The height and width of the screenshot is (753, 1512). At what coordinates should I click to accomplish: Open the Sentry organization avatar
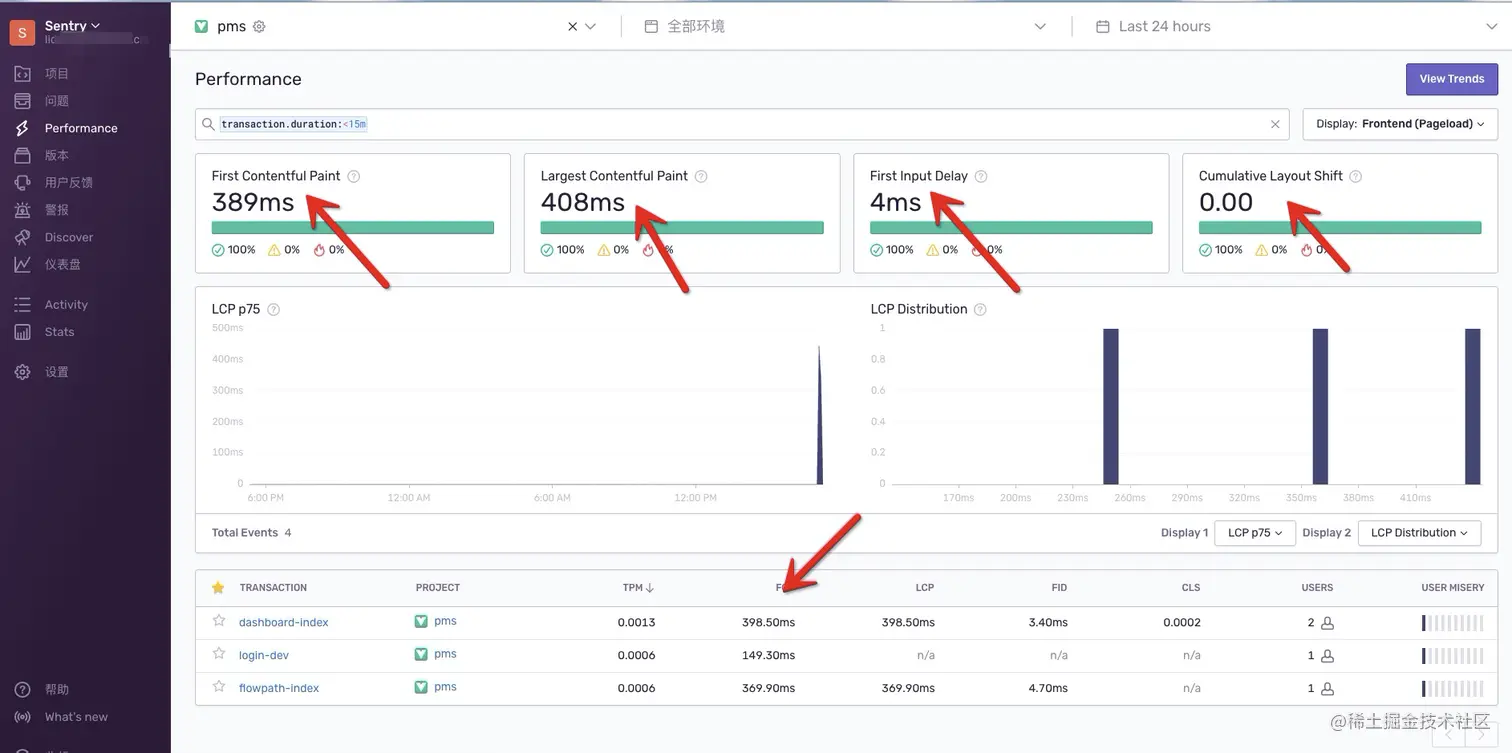point(22,33)
